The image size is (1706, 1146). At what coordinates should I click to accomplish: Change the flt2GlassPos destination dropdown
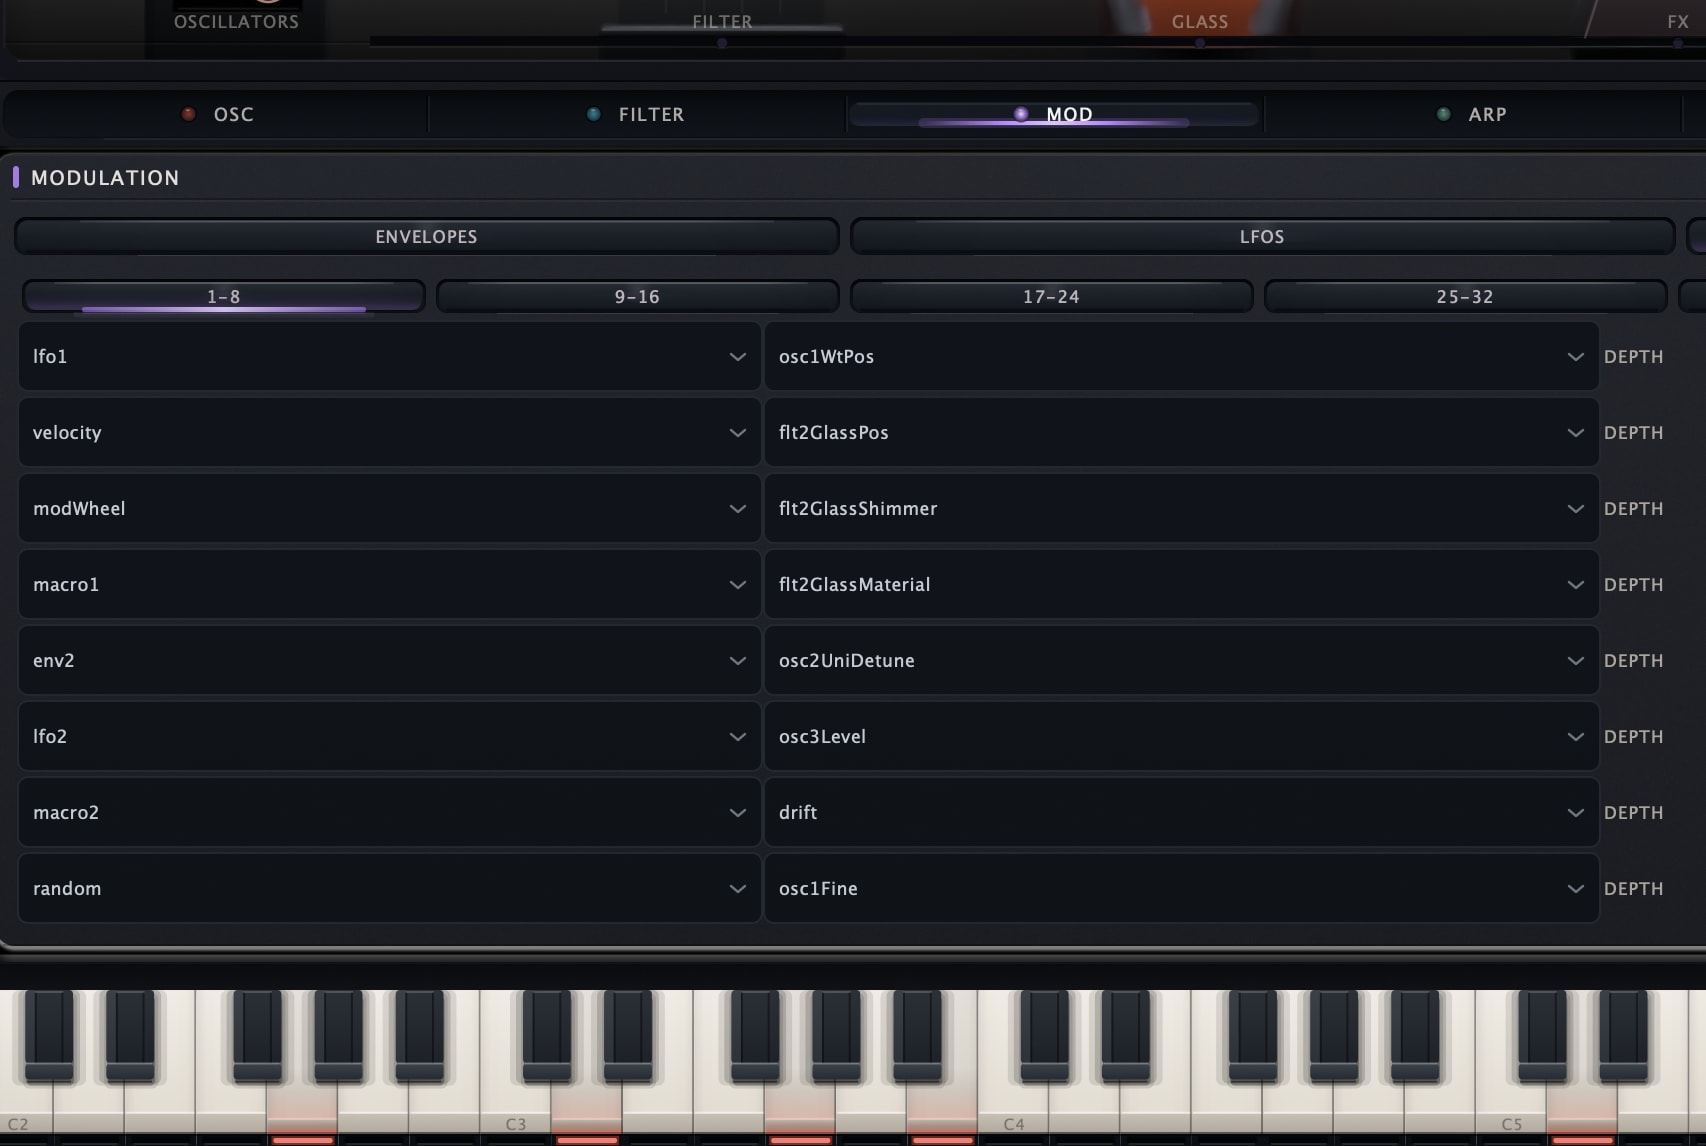1181,433
